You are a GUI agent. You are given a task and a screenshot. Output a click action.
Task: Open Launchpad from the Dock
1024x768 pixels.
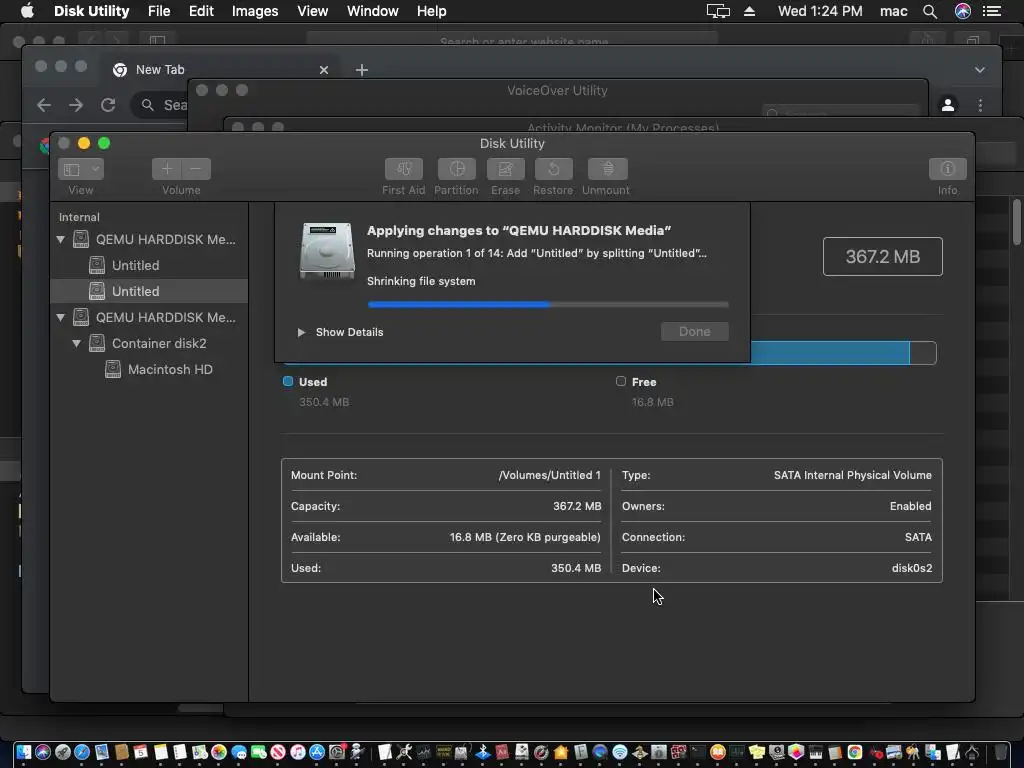point(63,752)
